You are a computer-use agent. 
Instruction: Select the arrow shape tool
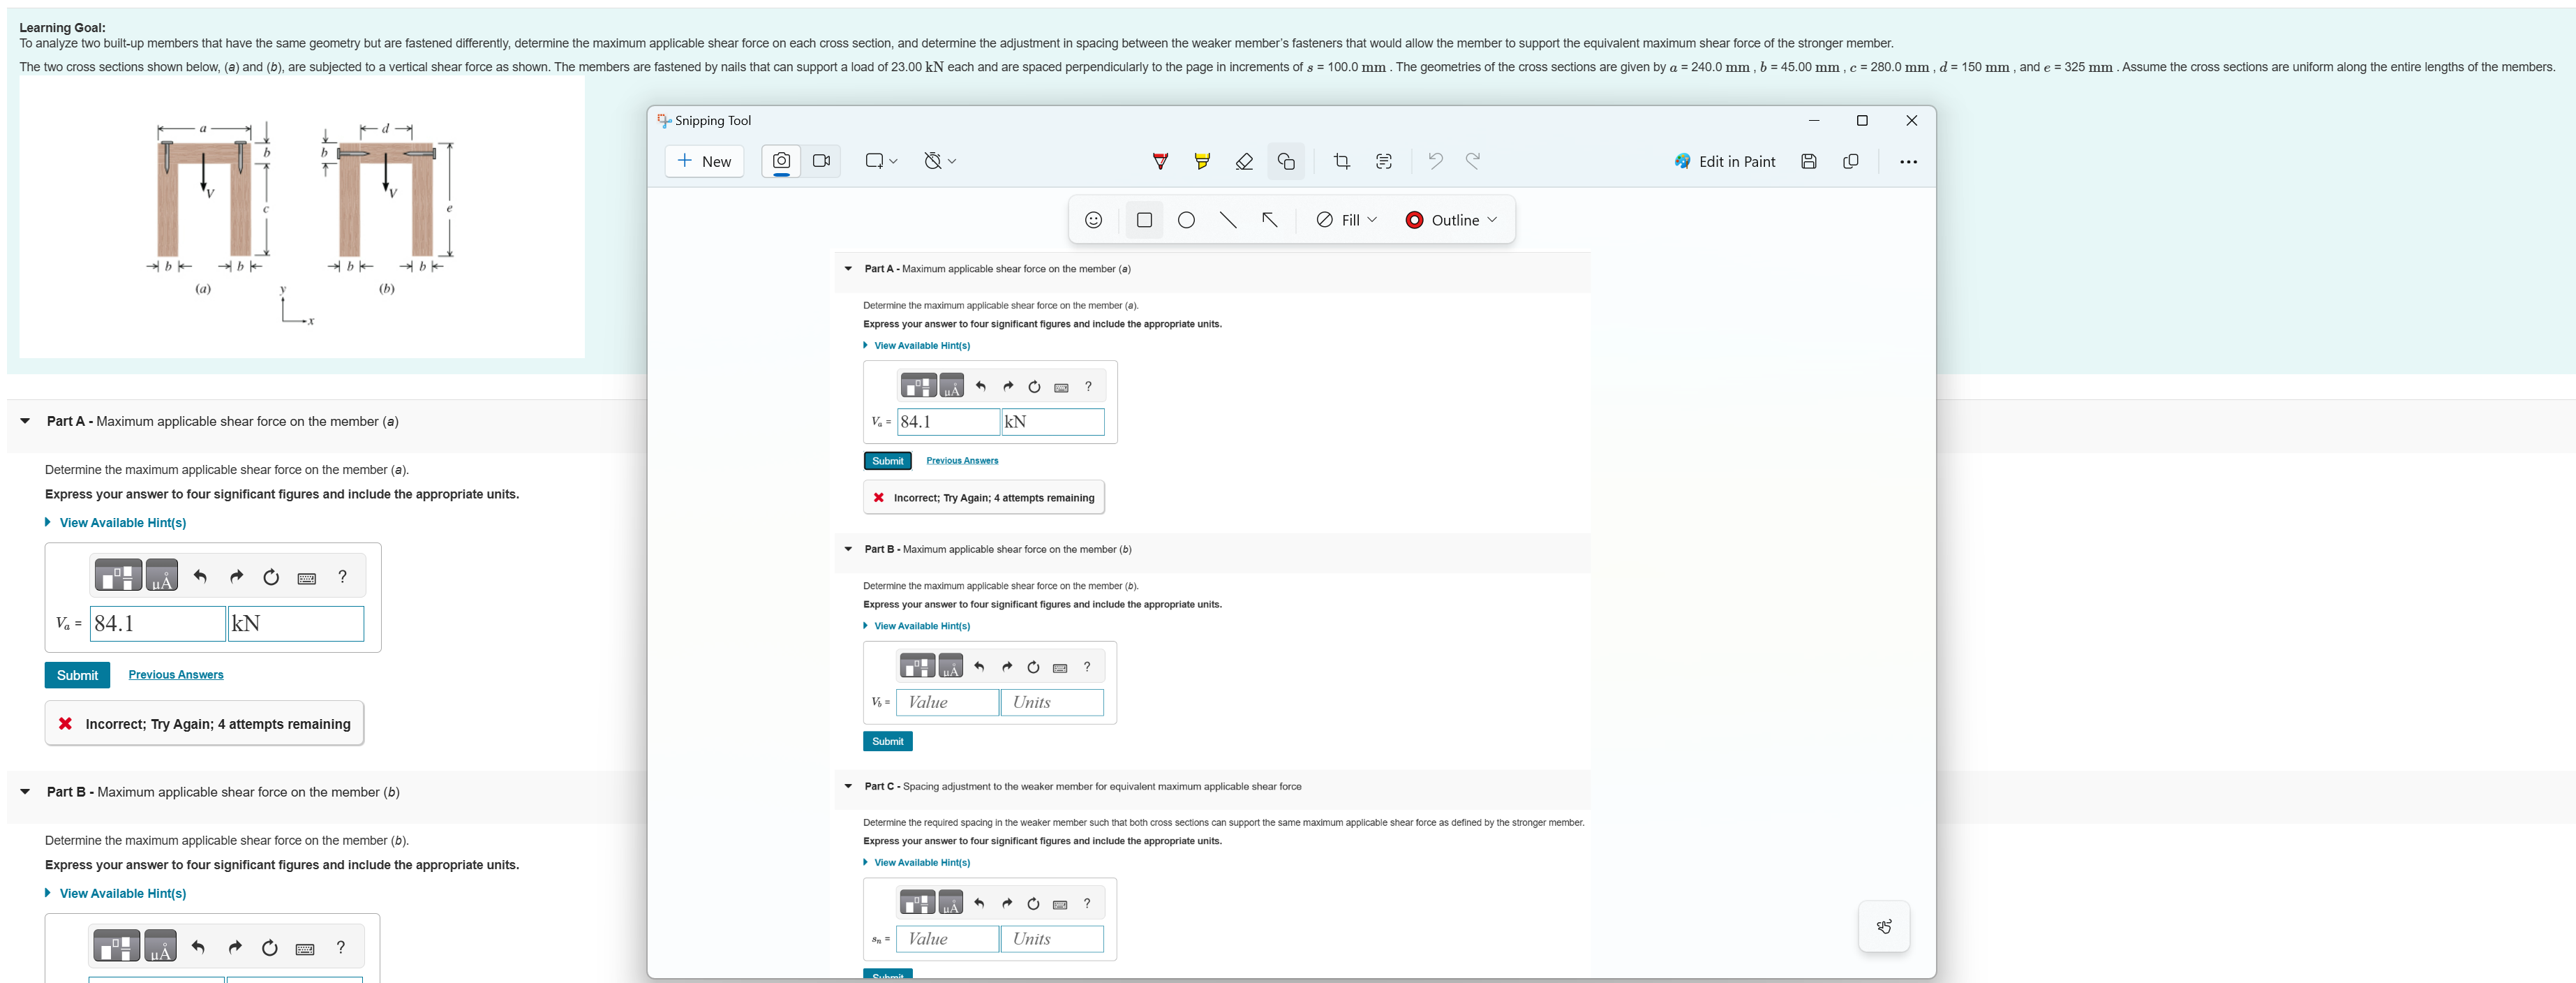(x=1269, y=220)
